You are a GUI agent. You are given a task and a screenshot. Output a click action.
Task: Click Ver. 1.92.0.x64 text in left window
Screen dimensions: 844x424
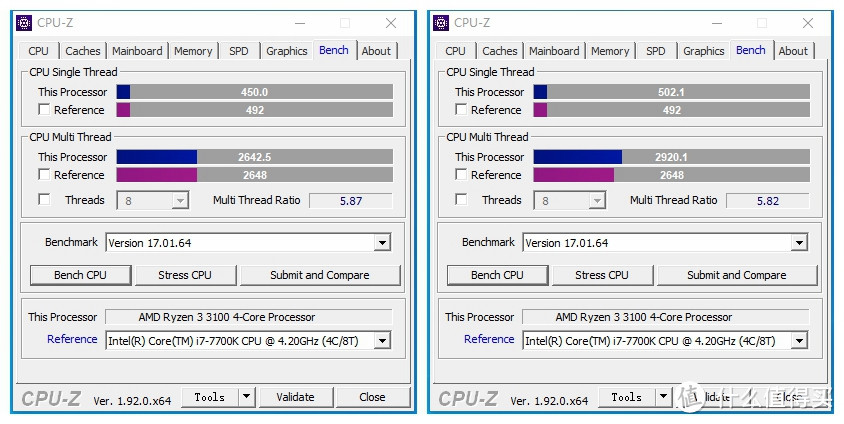[132, 401]
